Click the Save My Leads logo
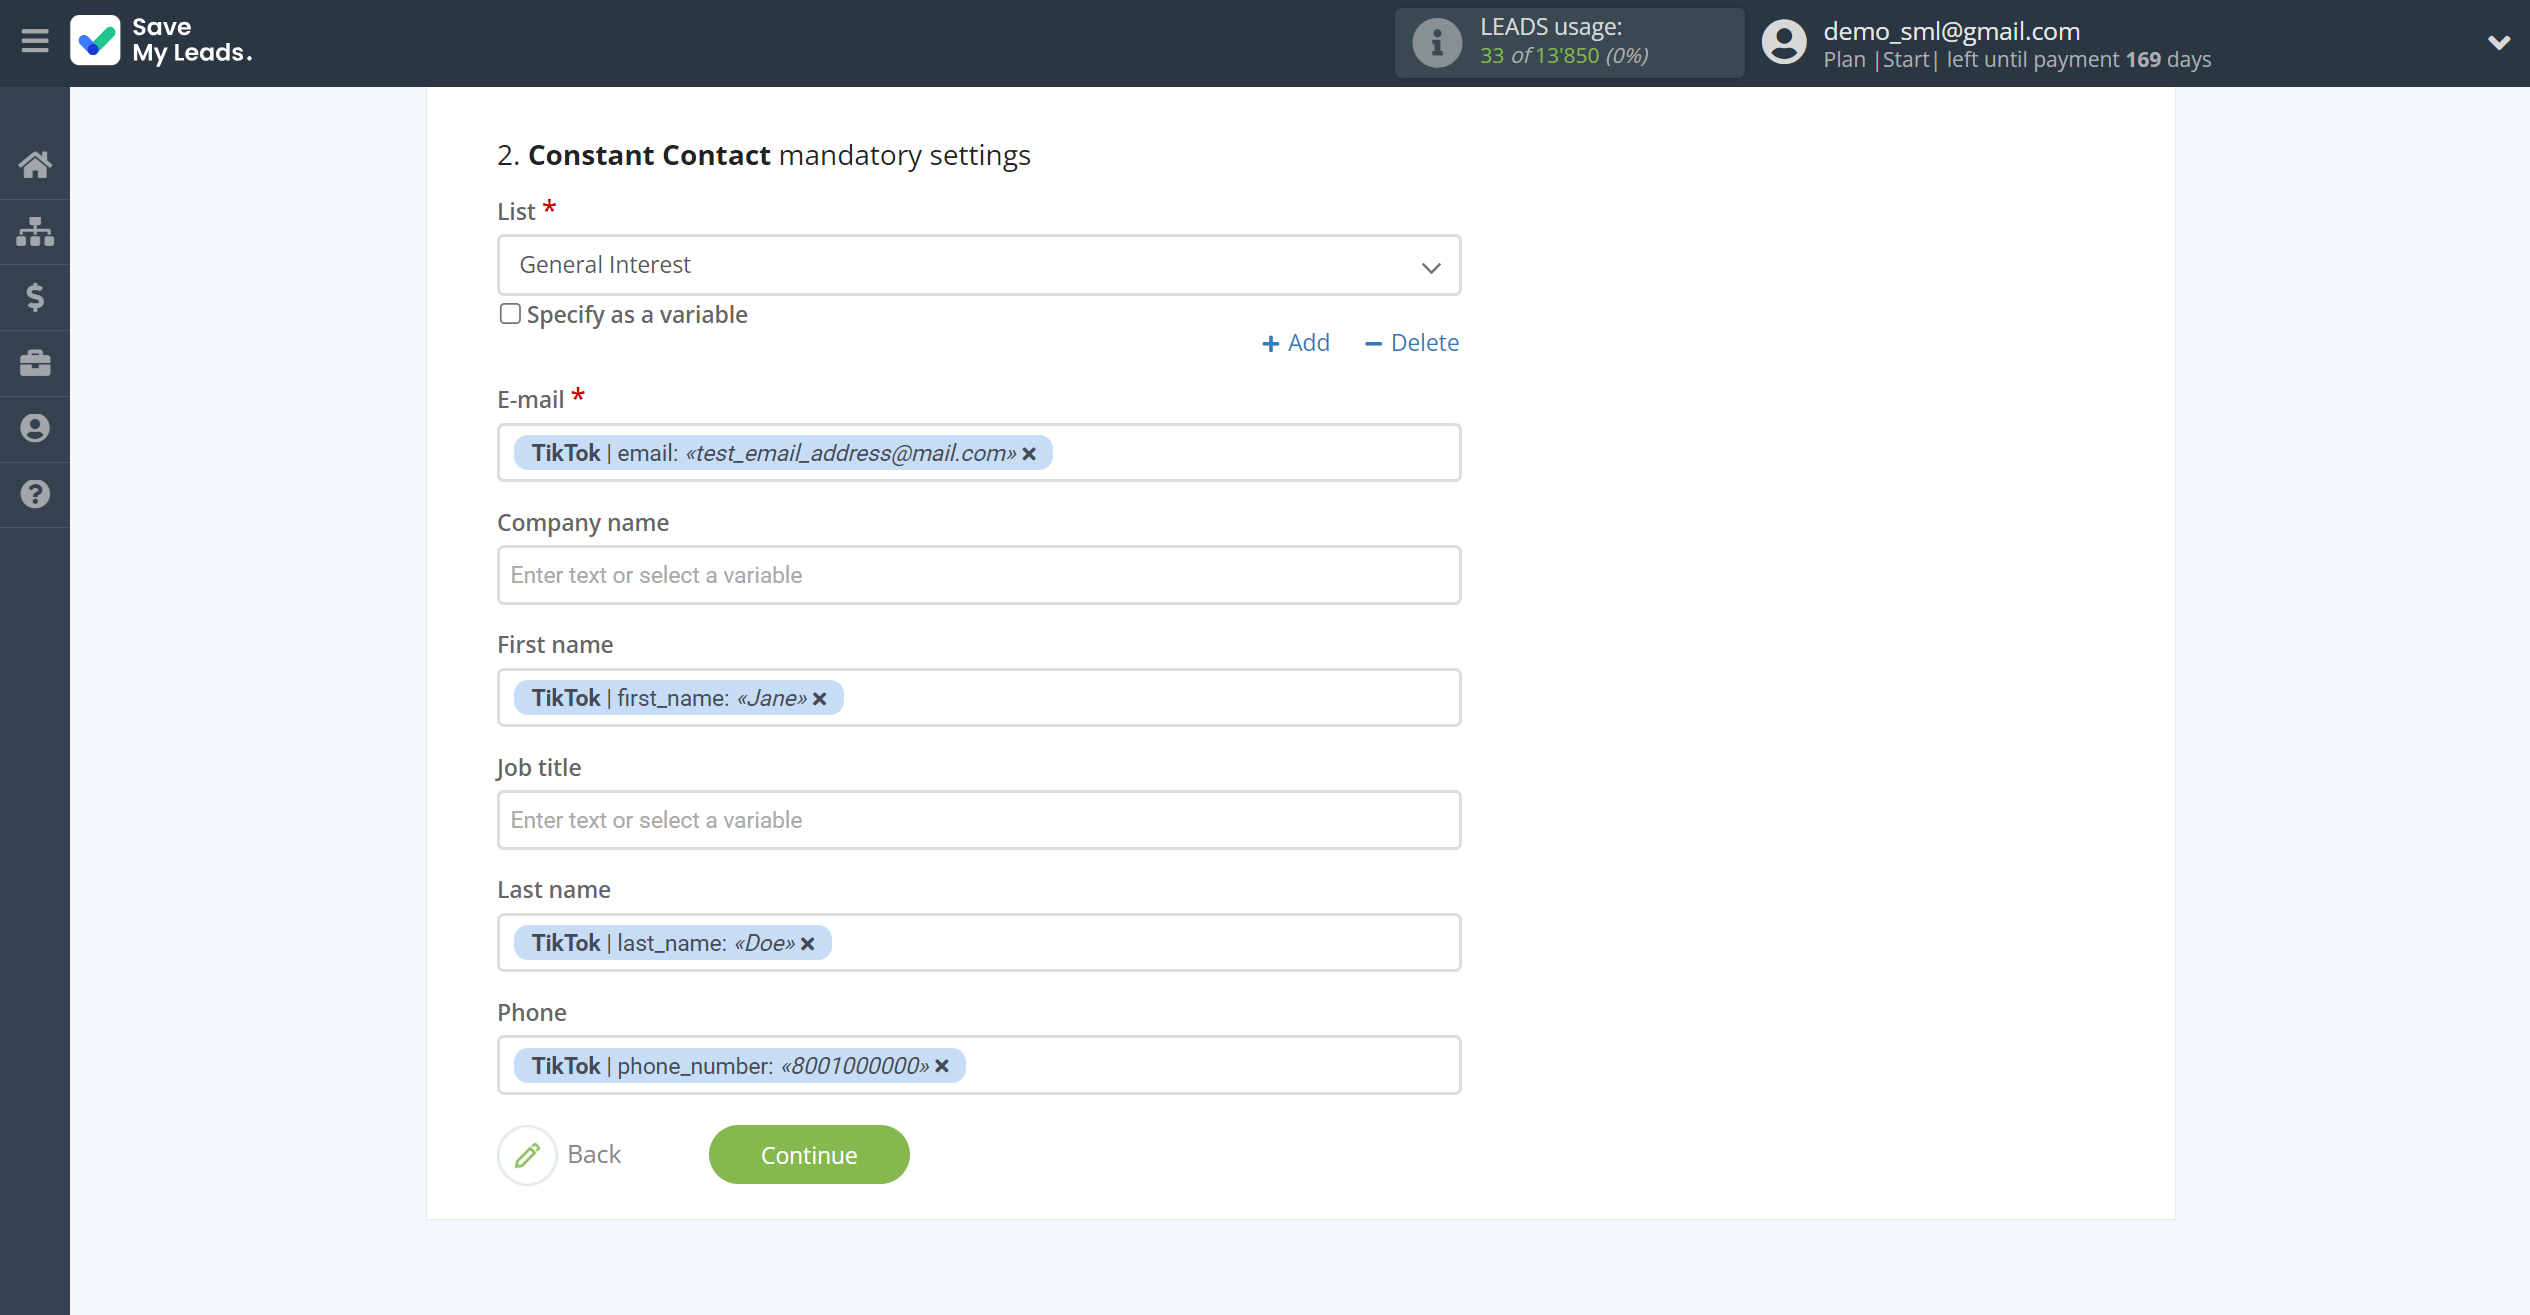This screenshot has width=2530, height=1315. [x=161, y=41]
